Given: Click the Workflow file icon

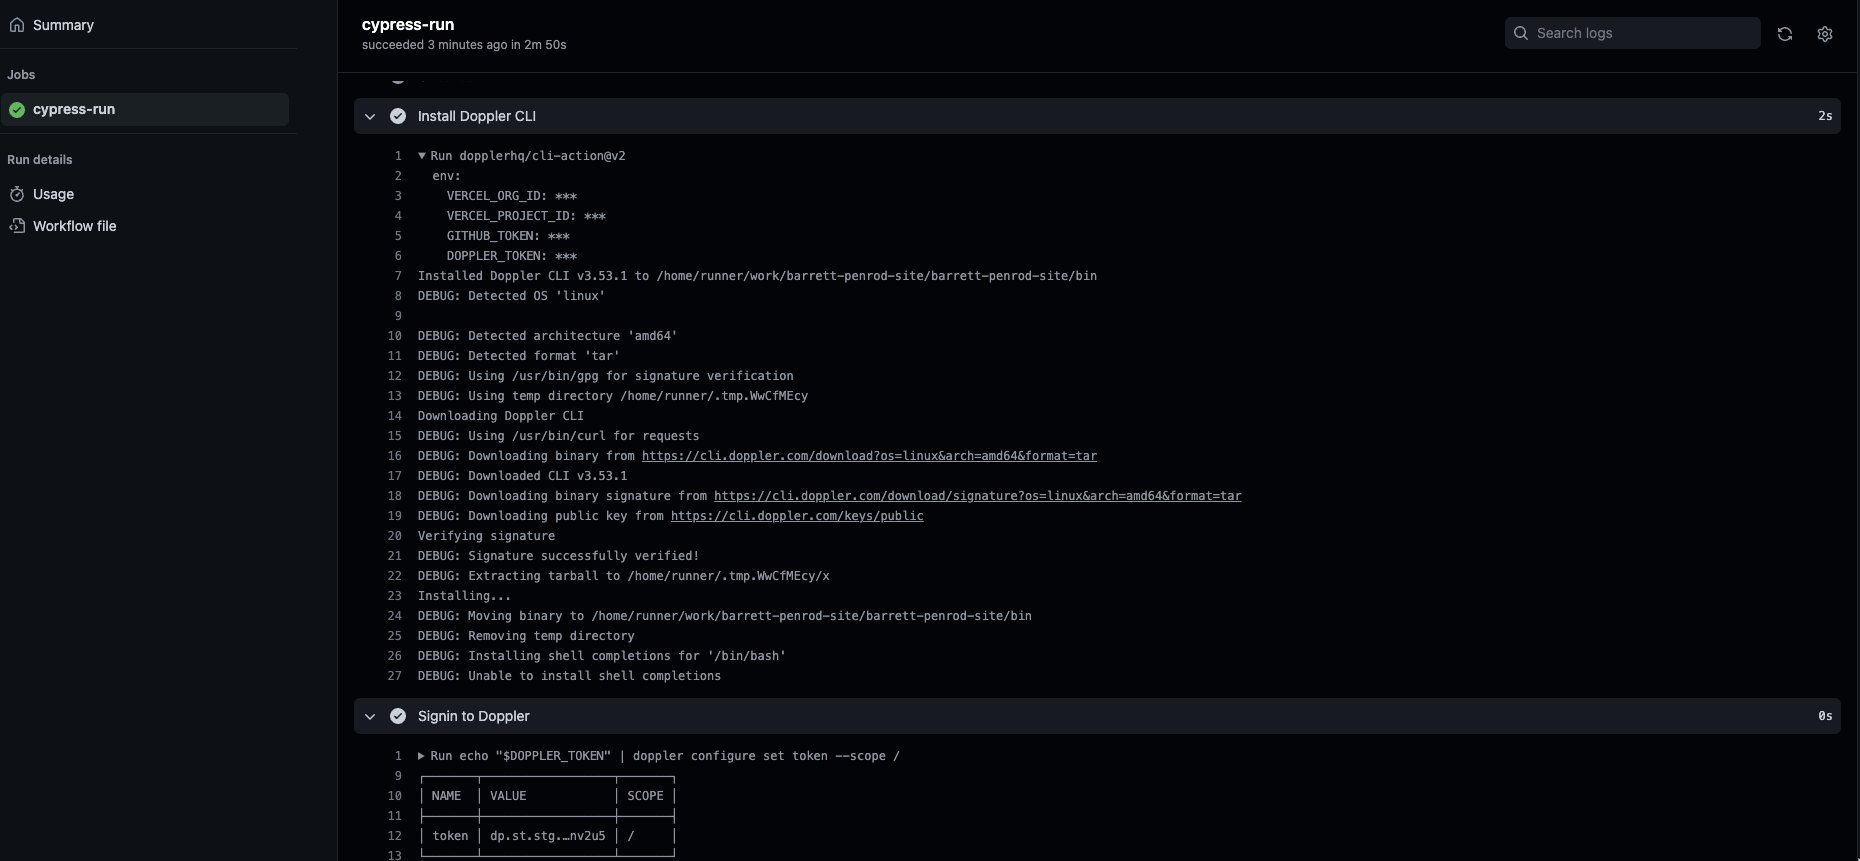Looking at the screenshot, I should tap(17, 226).
